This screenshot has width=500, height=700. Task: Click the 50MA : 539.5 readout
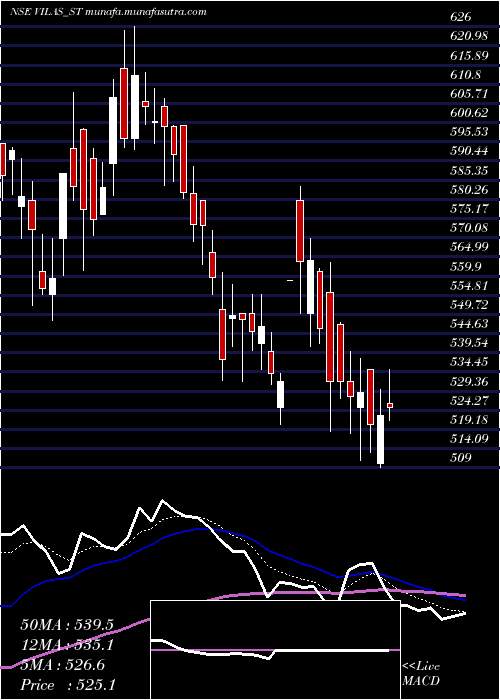[67, 625]
